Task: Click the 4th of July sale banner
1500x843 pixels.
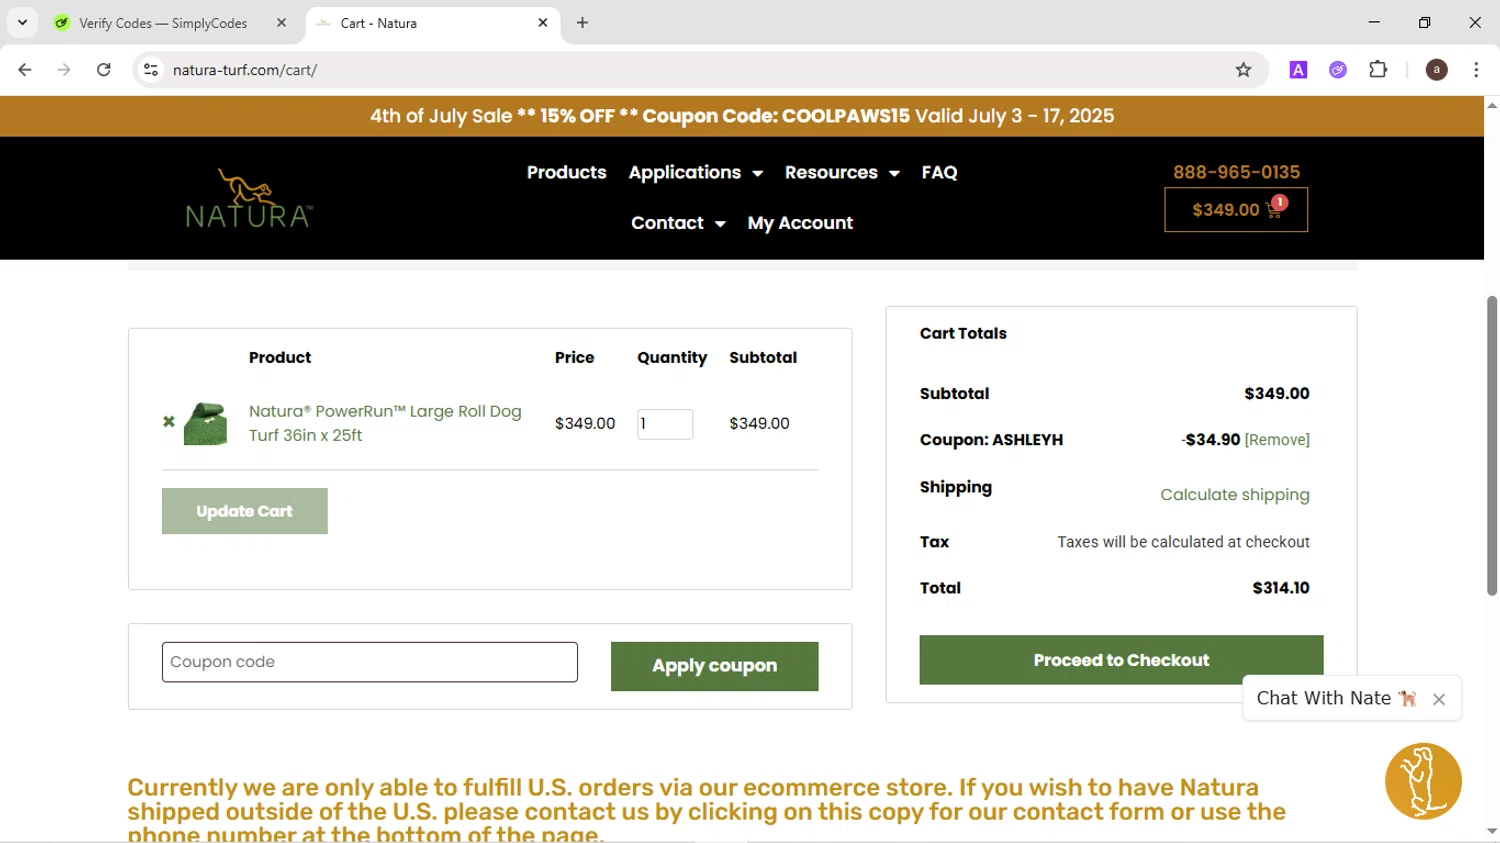Action: [x=742, y=116]
